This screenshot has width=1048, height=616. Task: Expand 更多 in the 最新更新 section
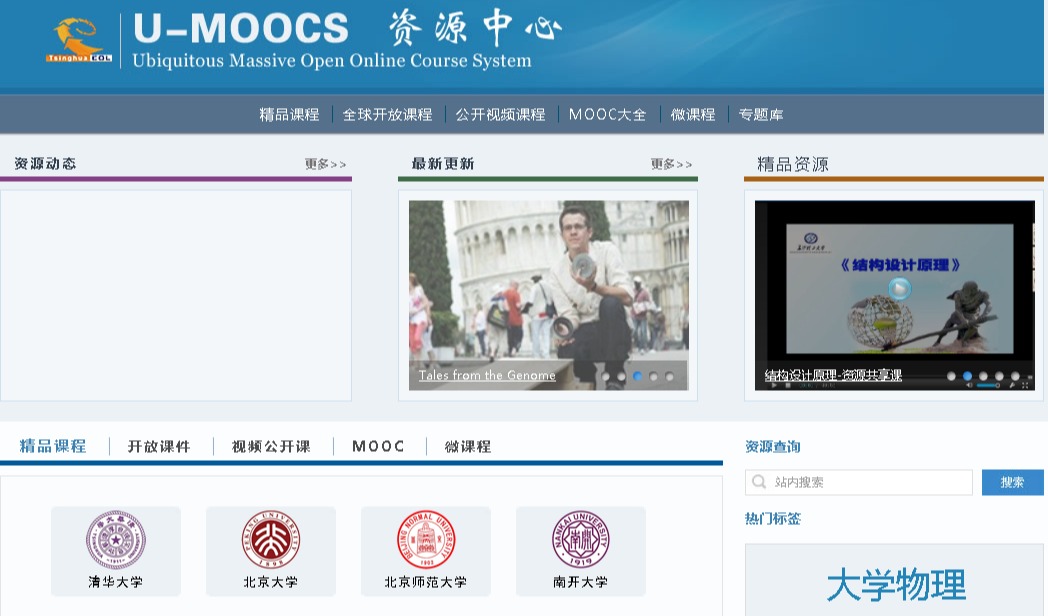click(x=671, y=164)
